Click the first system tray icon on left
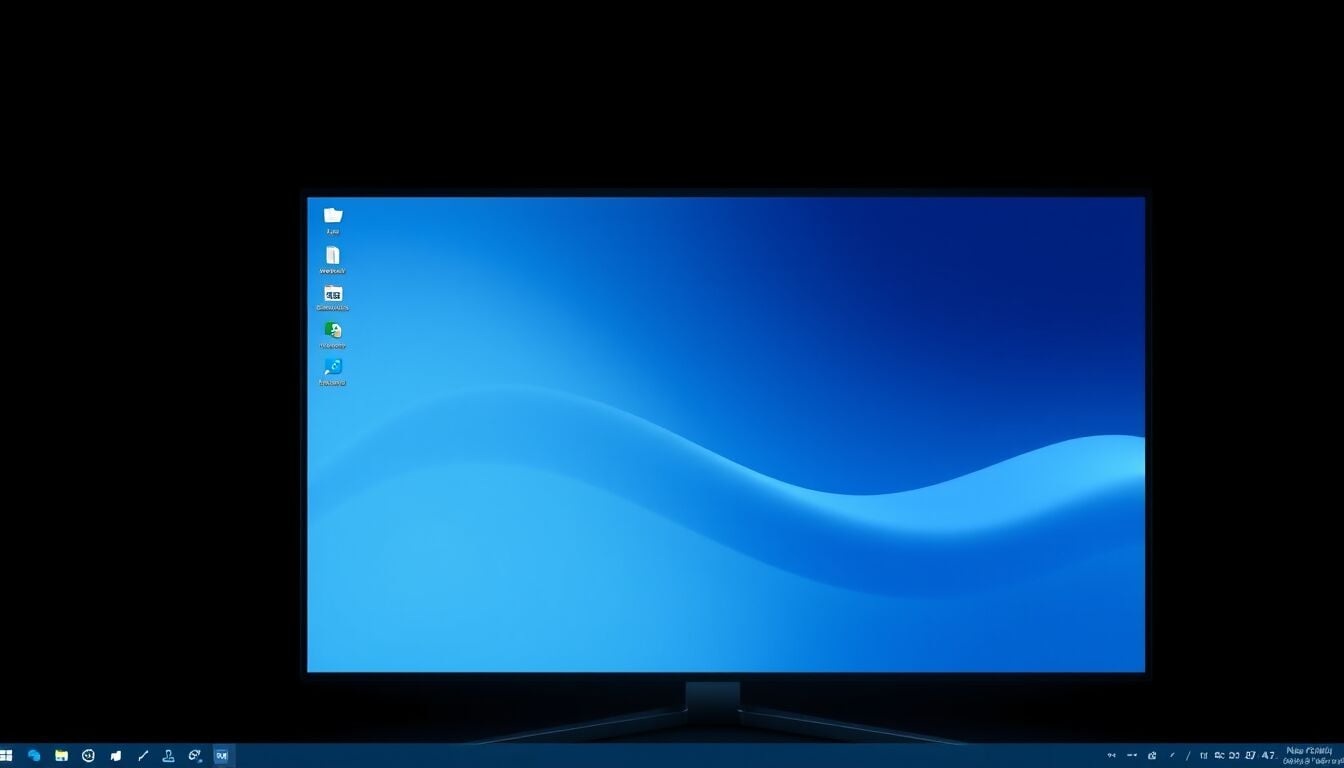The image size is (1344, 768). 1111,756
